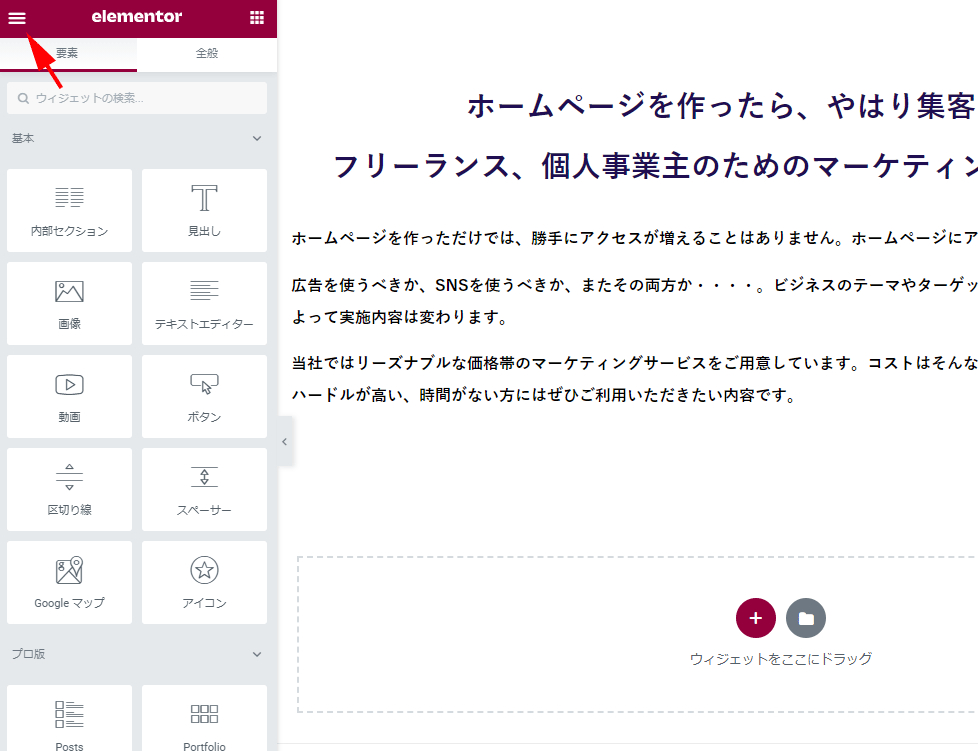Click the widget search field
978x751 pixels.
point(137,98)
